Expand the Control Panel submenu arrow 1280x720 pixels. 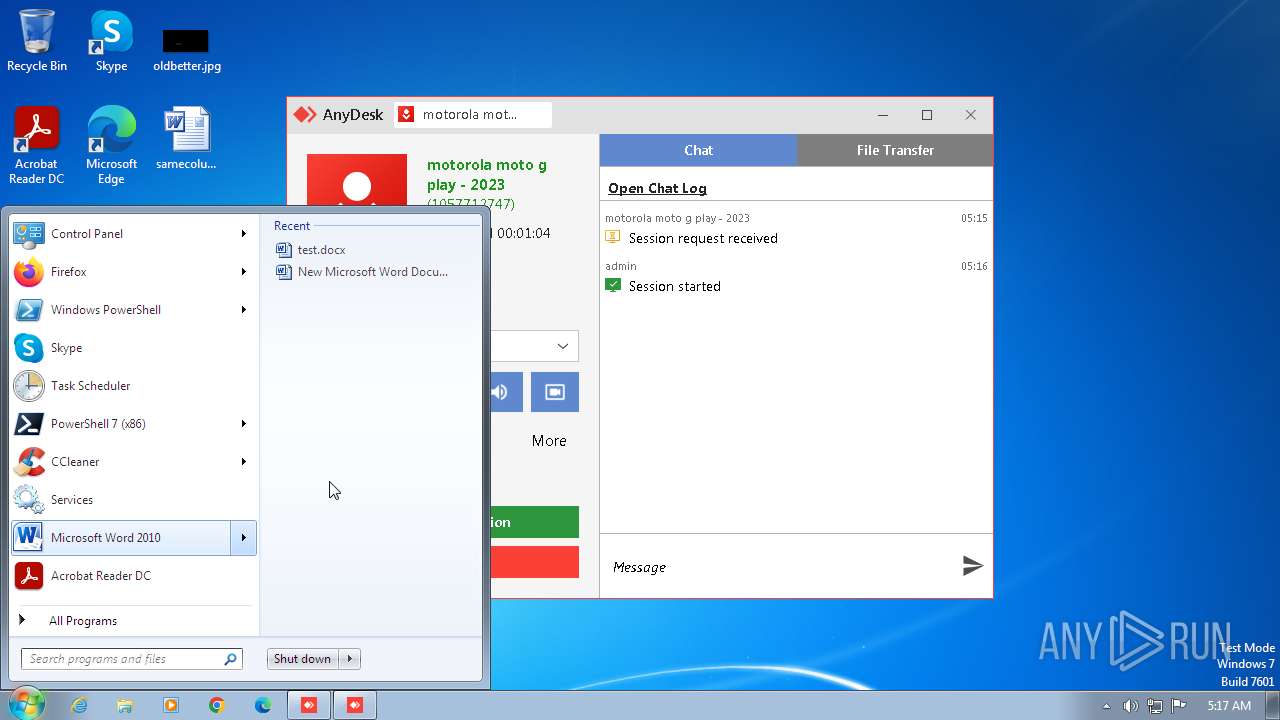click(x=243, y=234)
